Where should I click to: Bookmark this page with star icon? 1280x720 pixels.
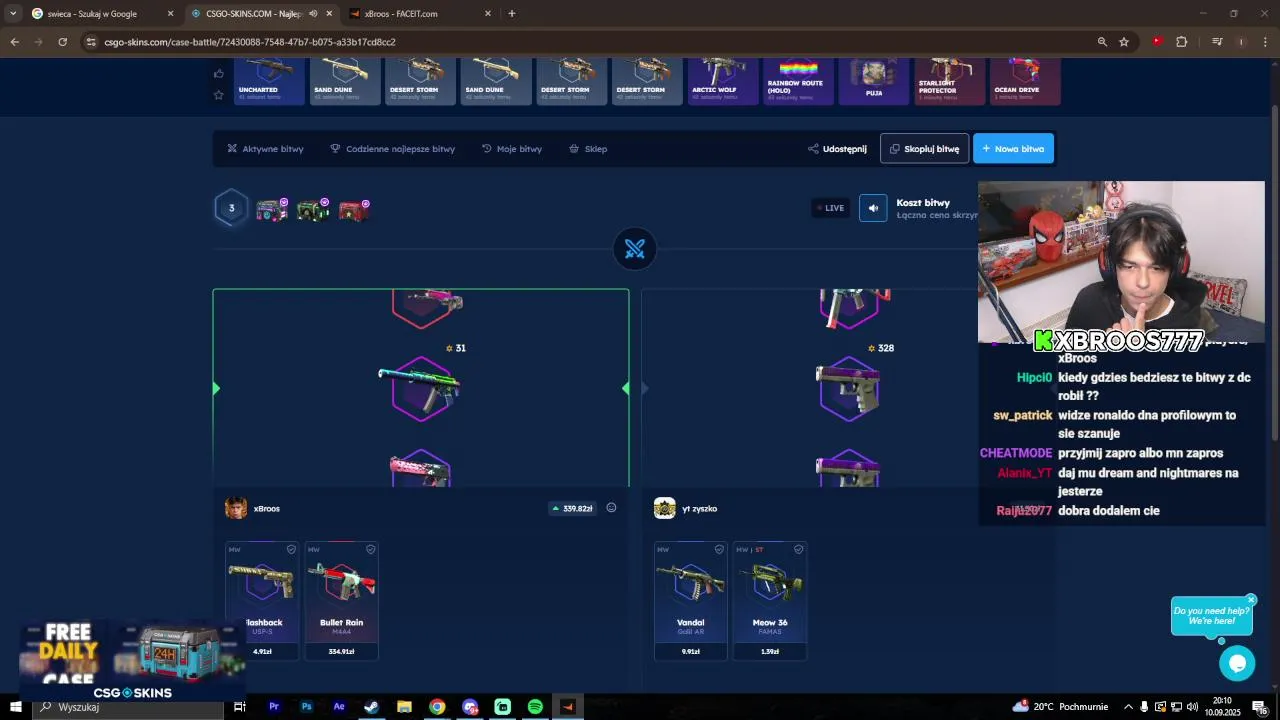pyautogui.click(x=1124, y=42)
